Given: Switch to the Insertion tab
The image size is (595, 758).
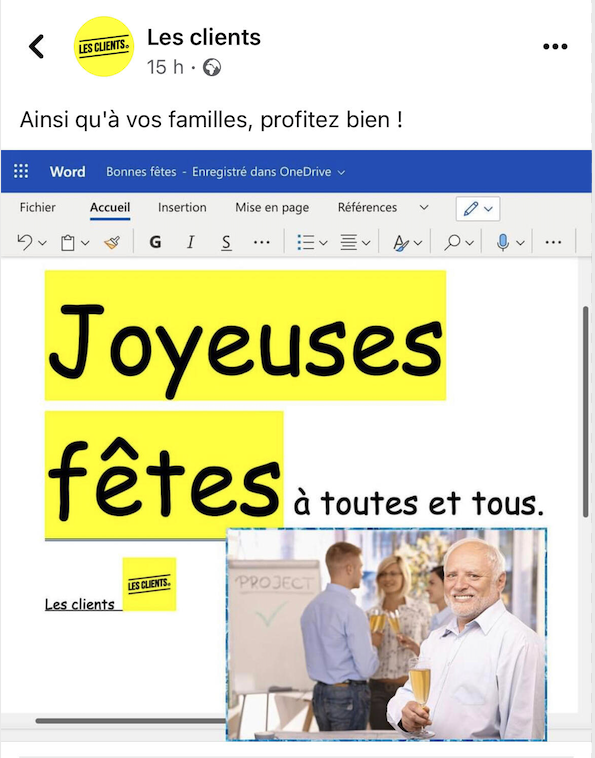Looking at the screenshot, I should click(182, 207).
